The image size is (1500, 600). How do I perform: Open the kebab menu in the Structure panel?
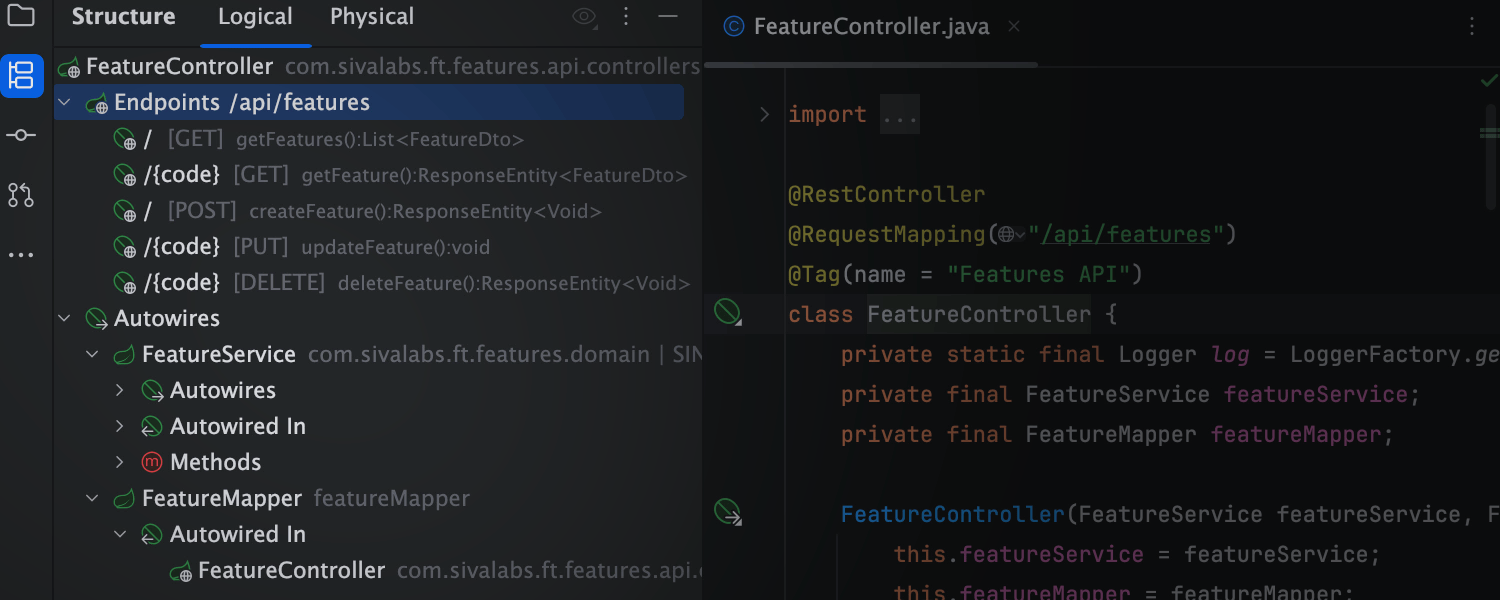point(626,17)
